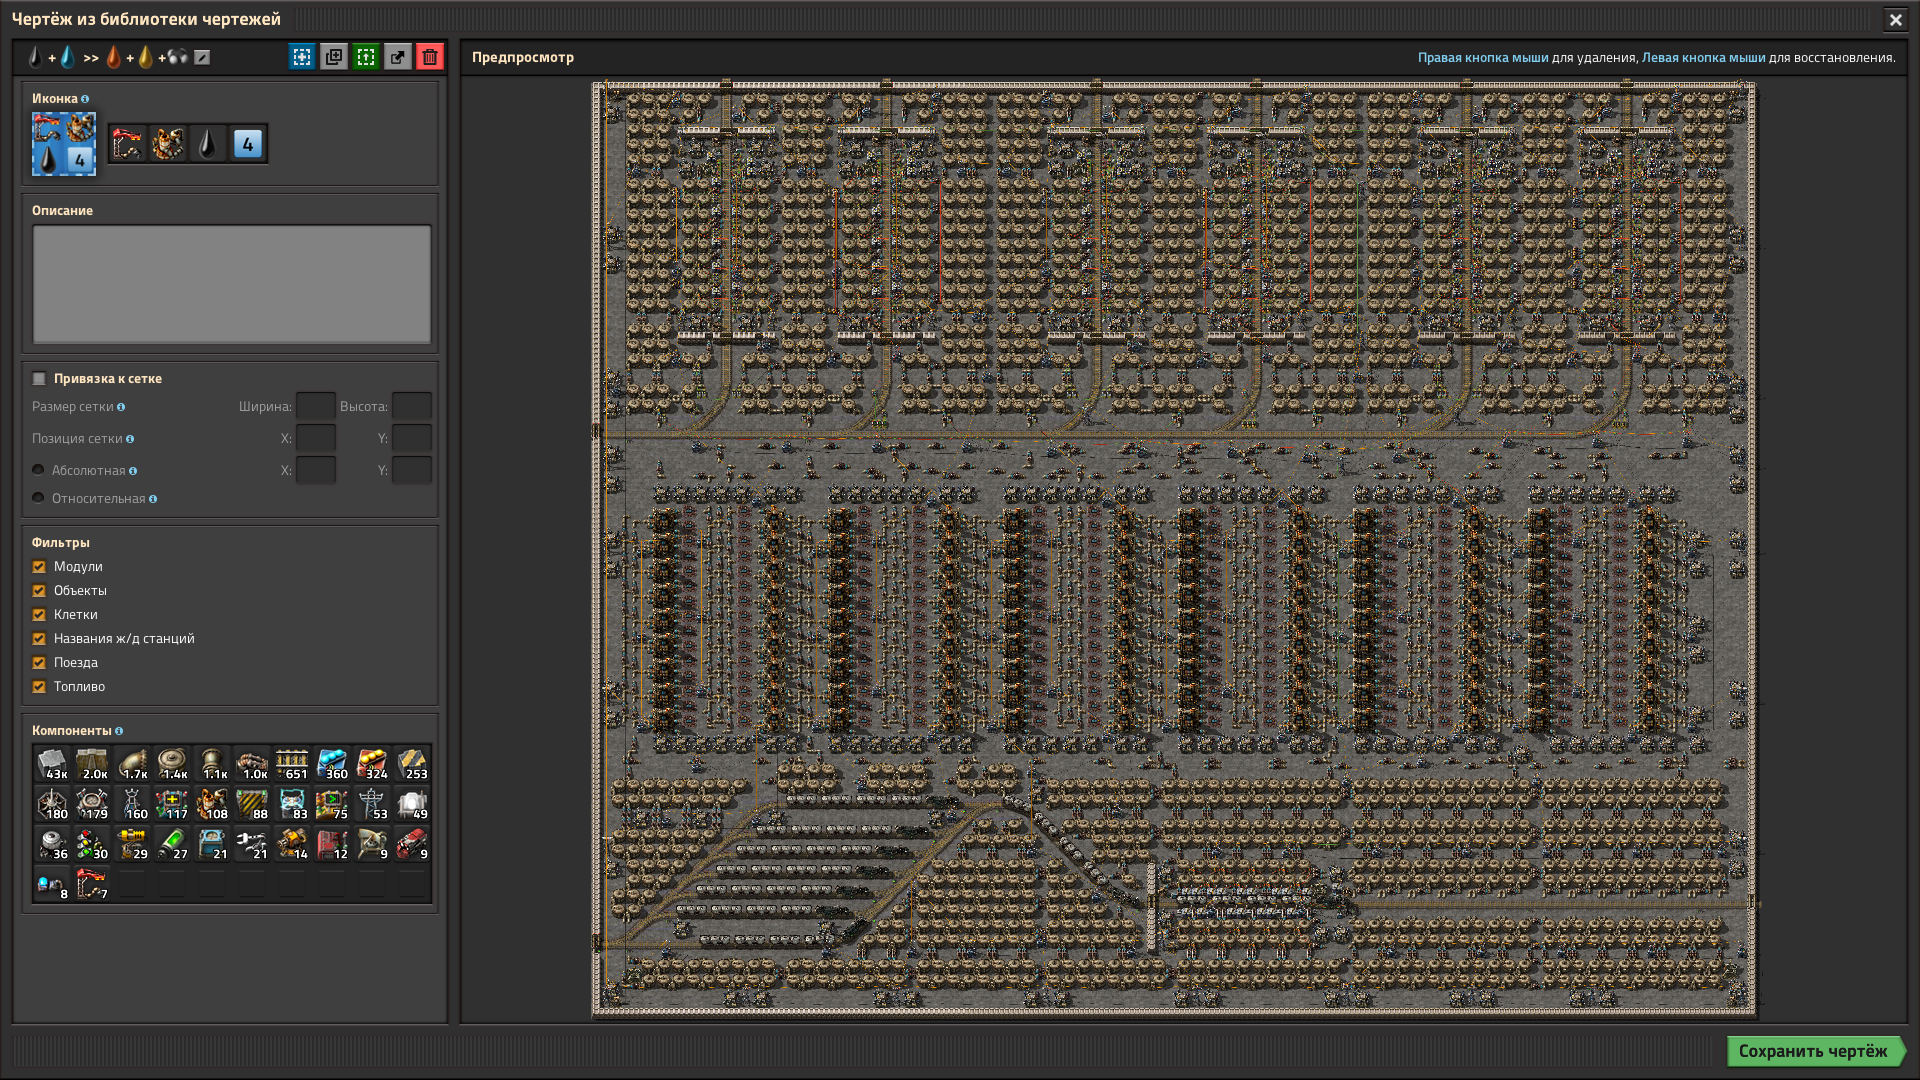Click the concrete component showing 43к
The width and height of the screenshot is (1920, 1080).
[52, 764]
